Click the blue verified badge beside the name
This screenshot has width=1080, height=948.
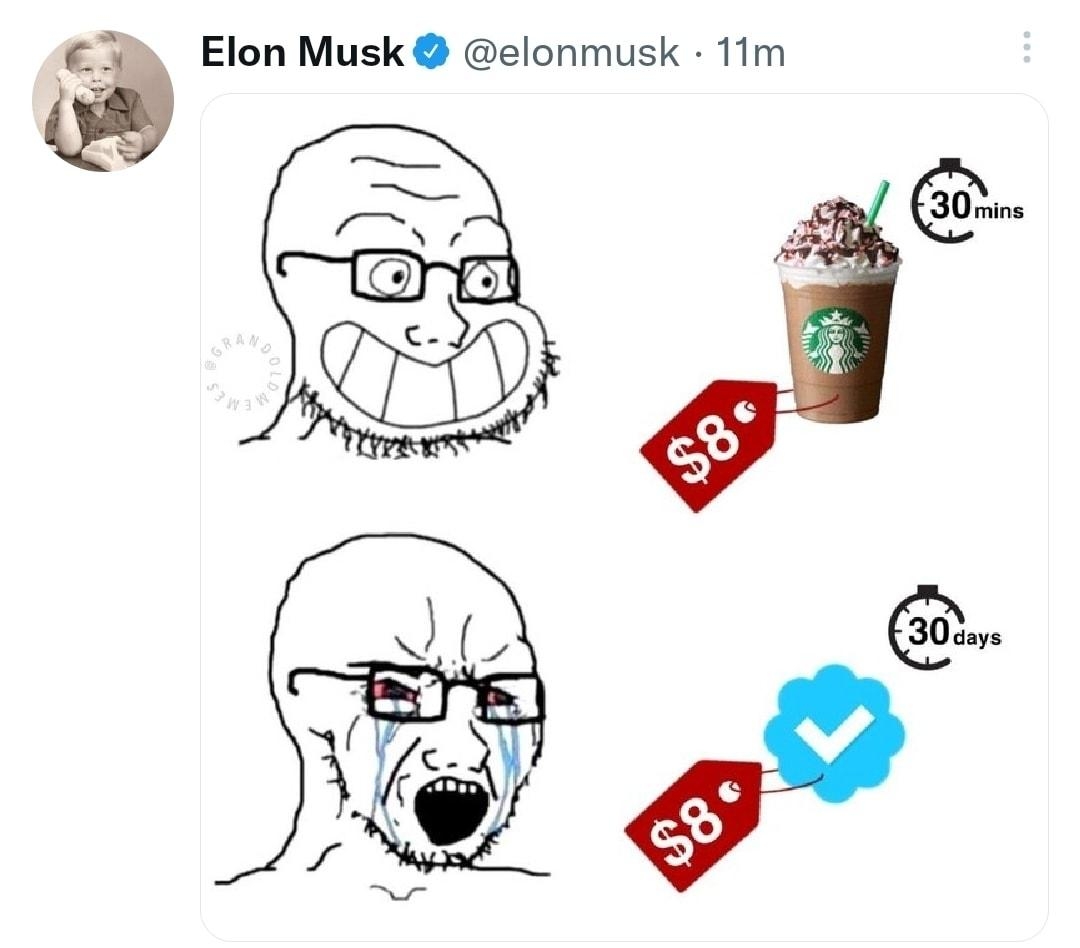[431, 52]
